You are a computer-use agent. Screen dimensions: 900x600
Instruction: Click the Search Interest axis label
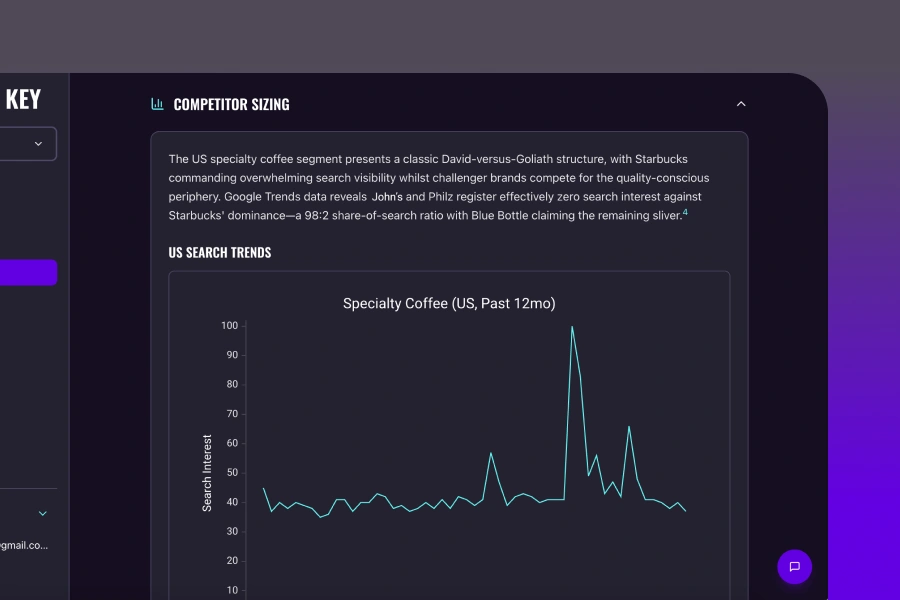[x=207, y=473]
